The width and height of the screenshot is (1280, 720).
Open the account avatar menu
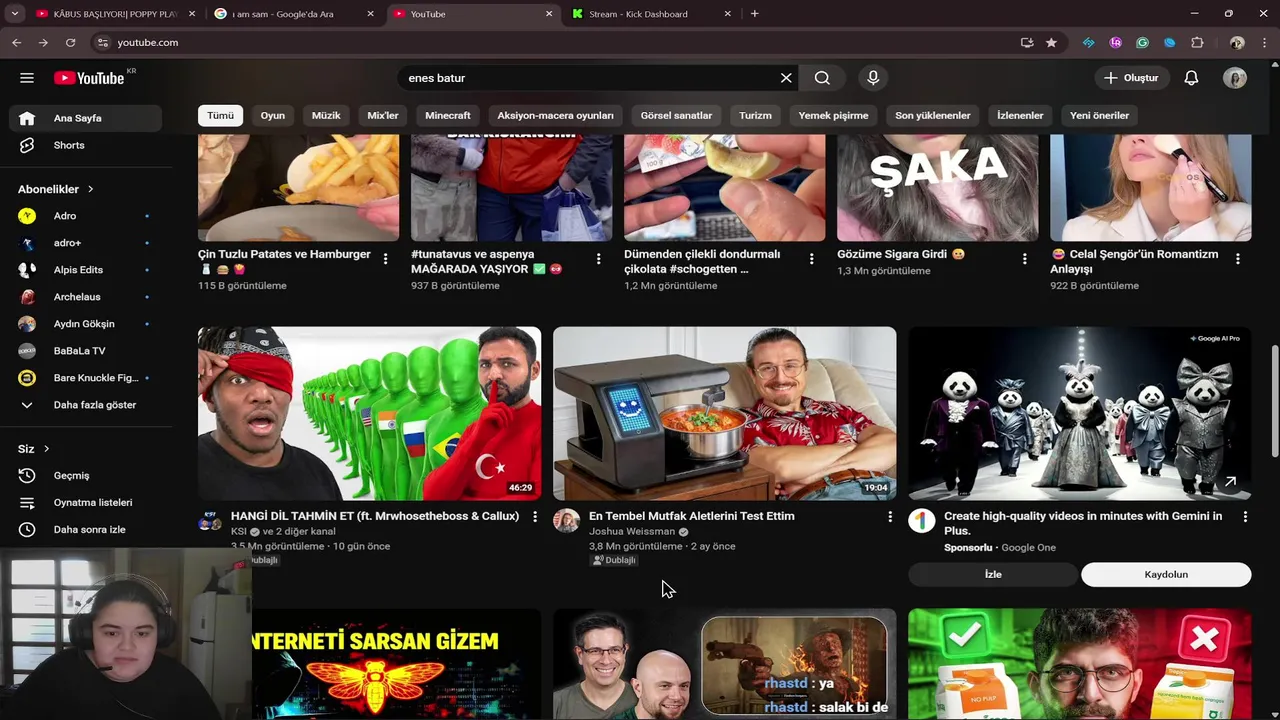coord(1235,78)
